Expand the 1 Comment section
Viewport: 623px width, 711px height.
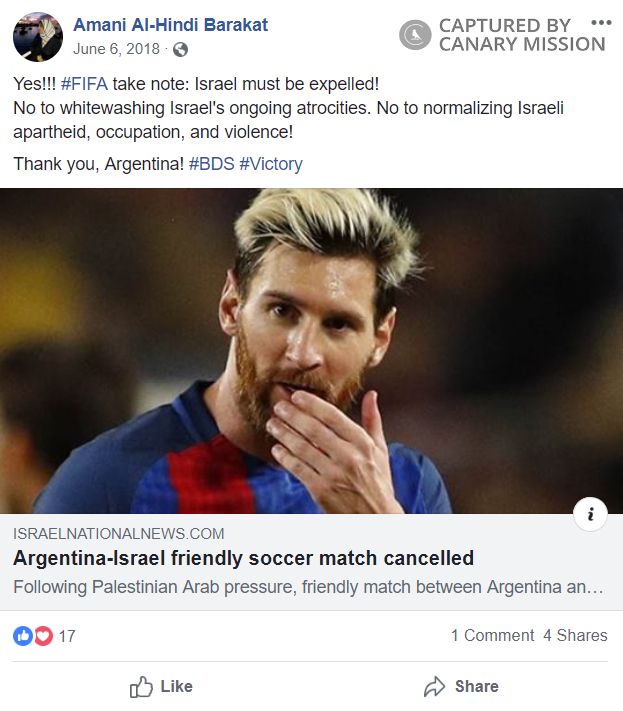(x=492, y=635)
